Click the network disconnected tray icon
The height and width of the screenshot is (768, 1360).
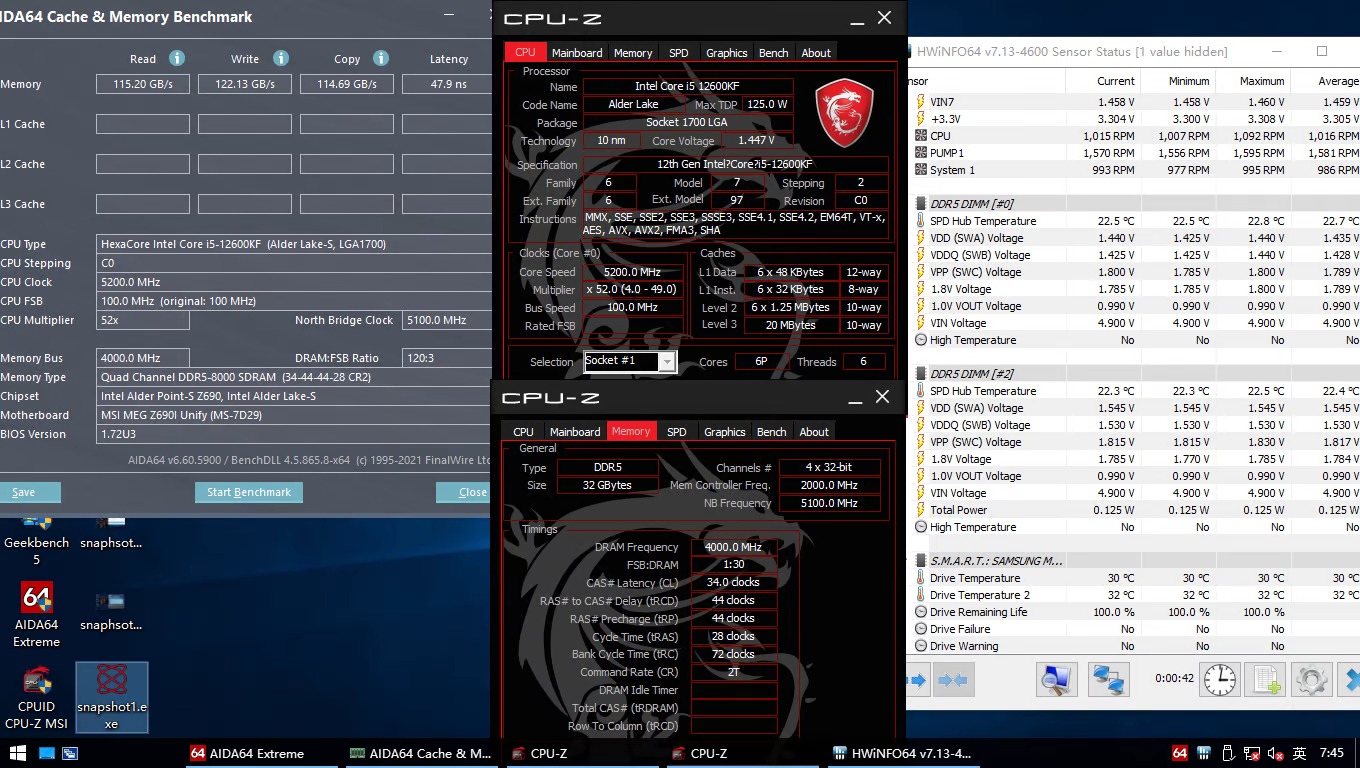1251,753
